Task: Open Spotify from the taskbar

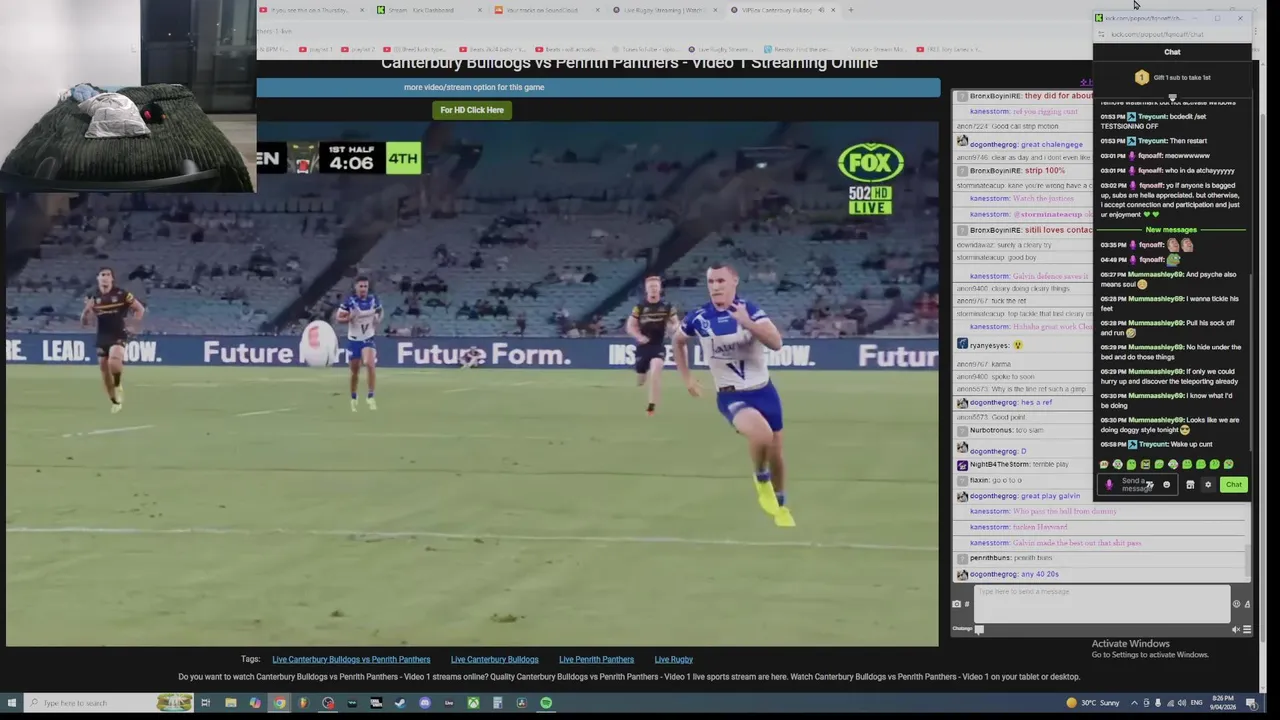Action: (546, 703)
